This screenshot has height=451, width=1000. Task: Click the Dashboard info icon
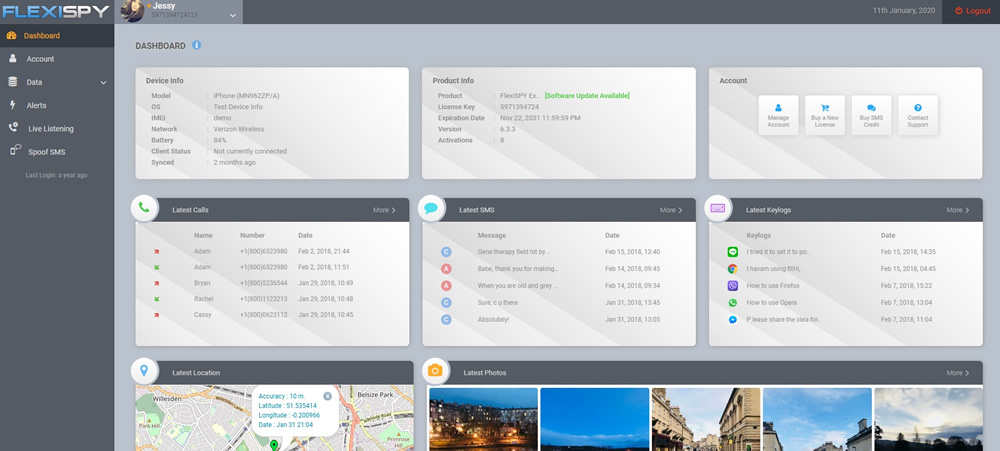point(196,45)
